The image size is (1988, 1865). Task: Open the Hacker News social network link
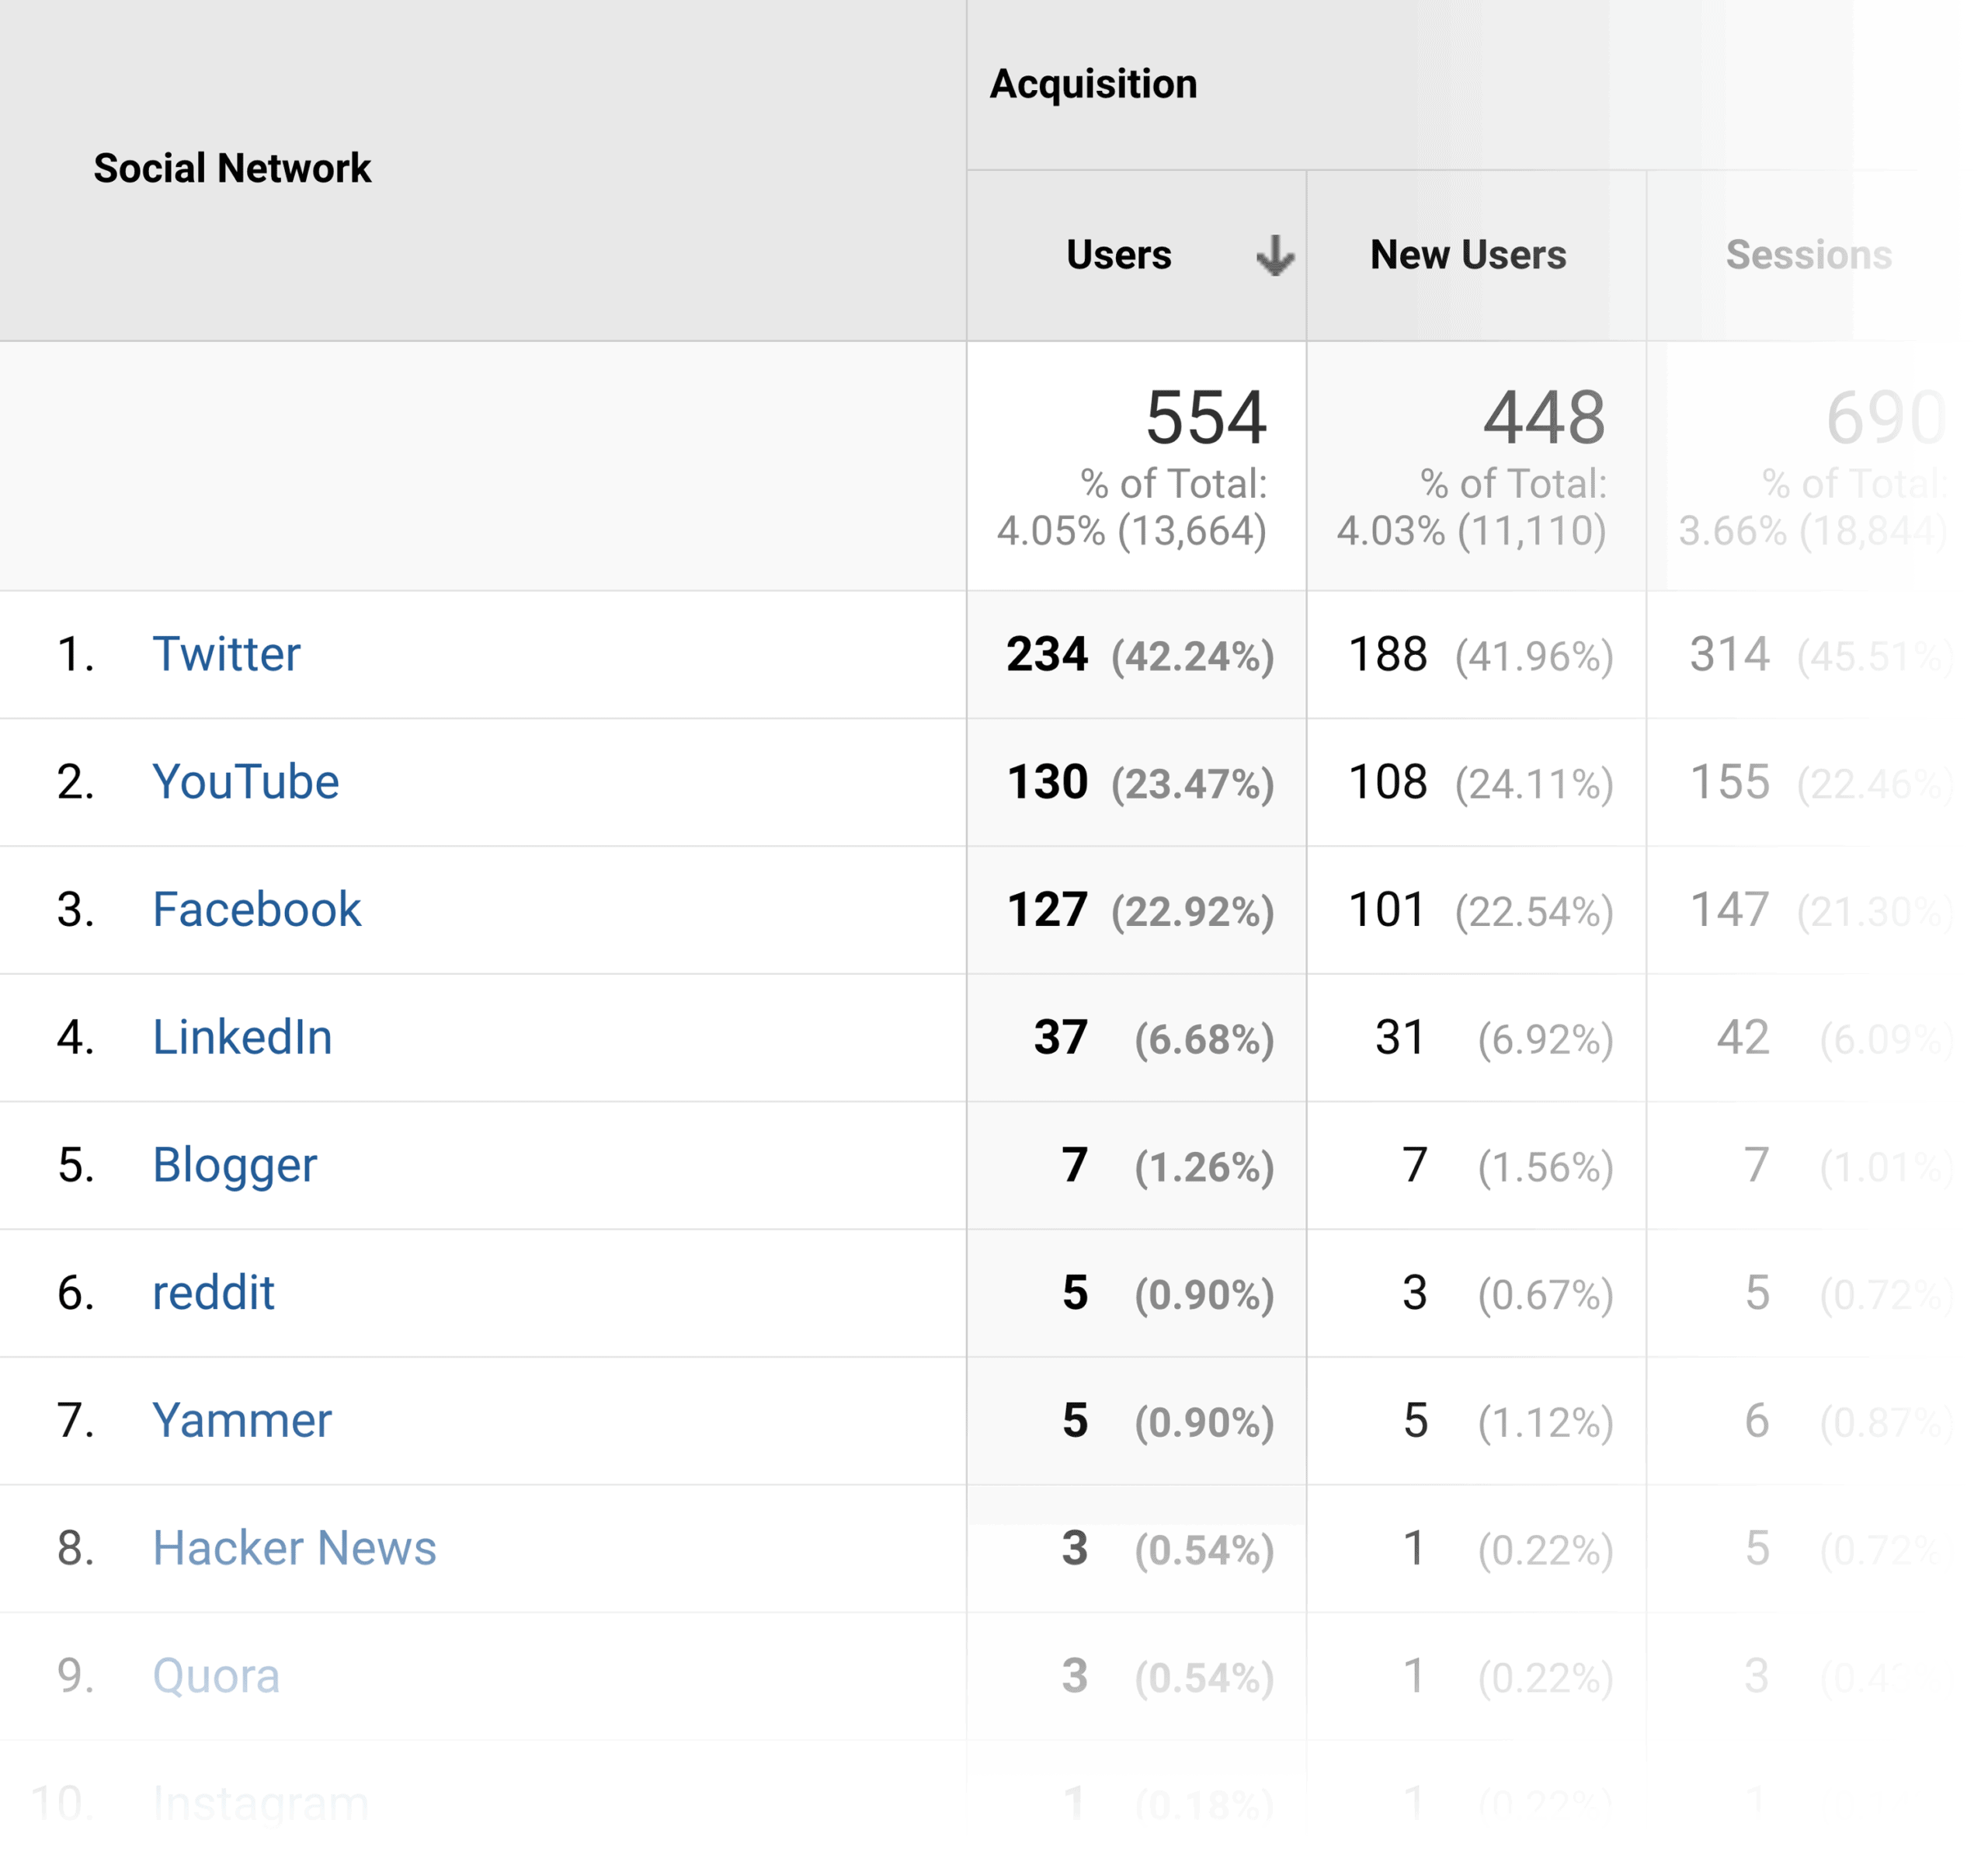(294, 1548)
